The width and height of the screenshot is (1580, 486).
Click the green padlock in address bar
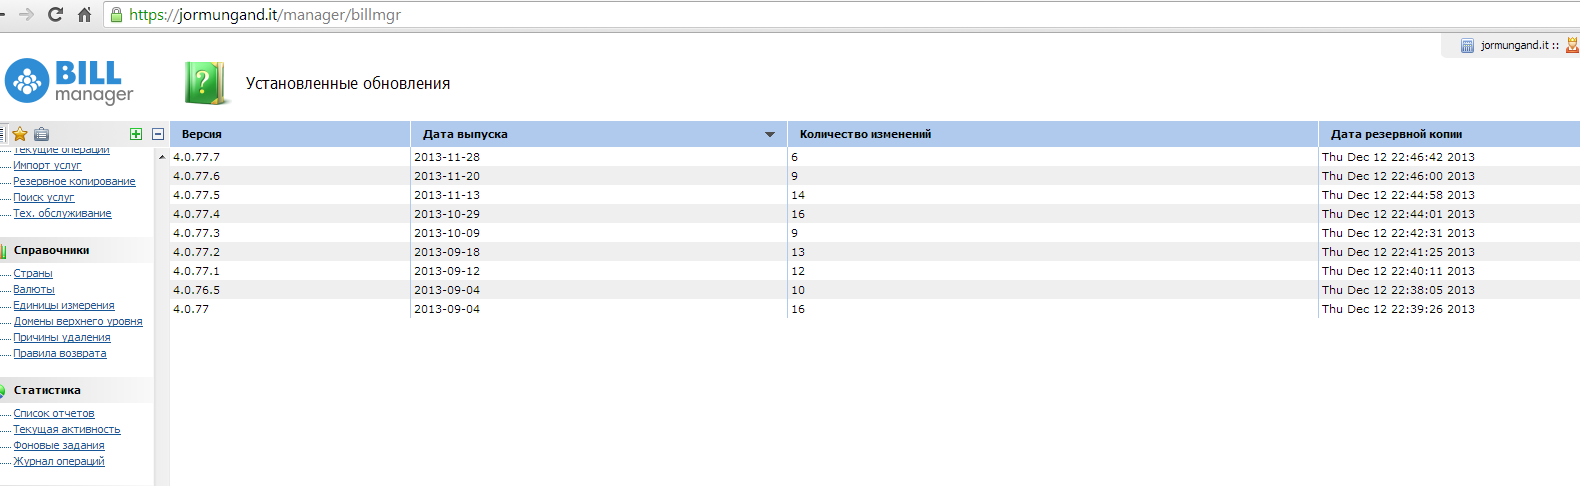(117, 15)
